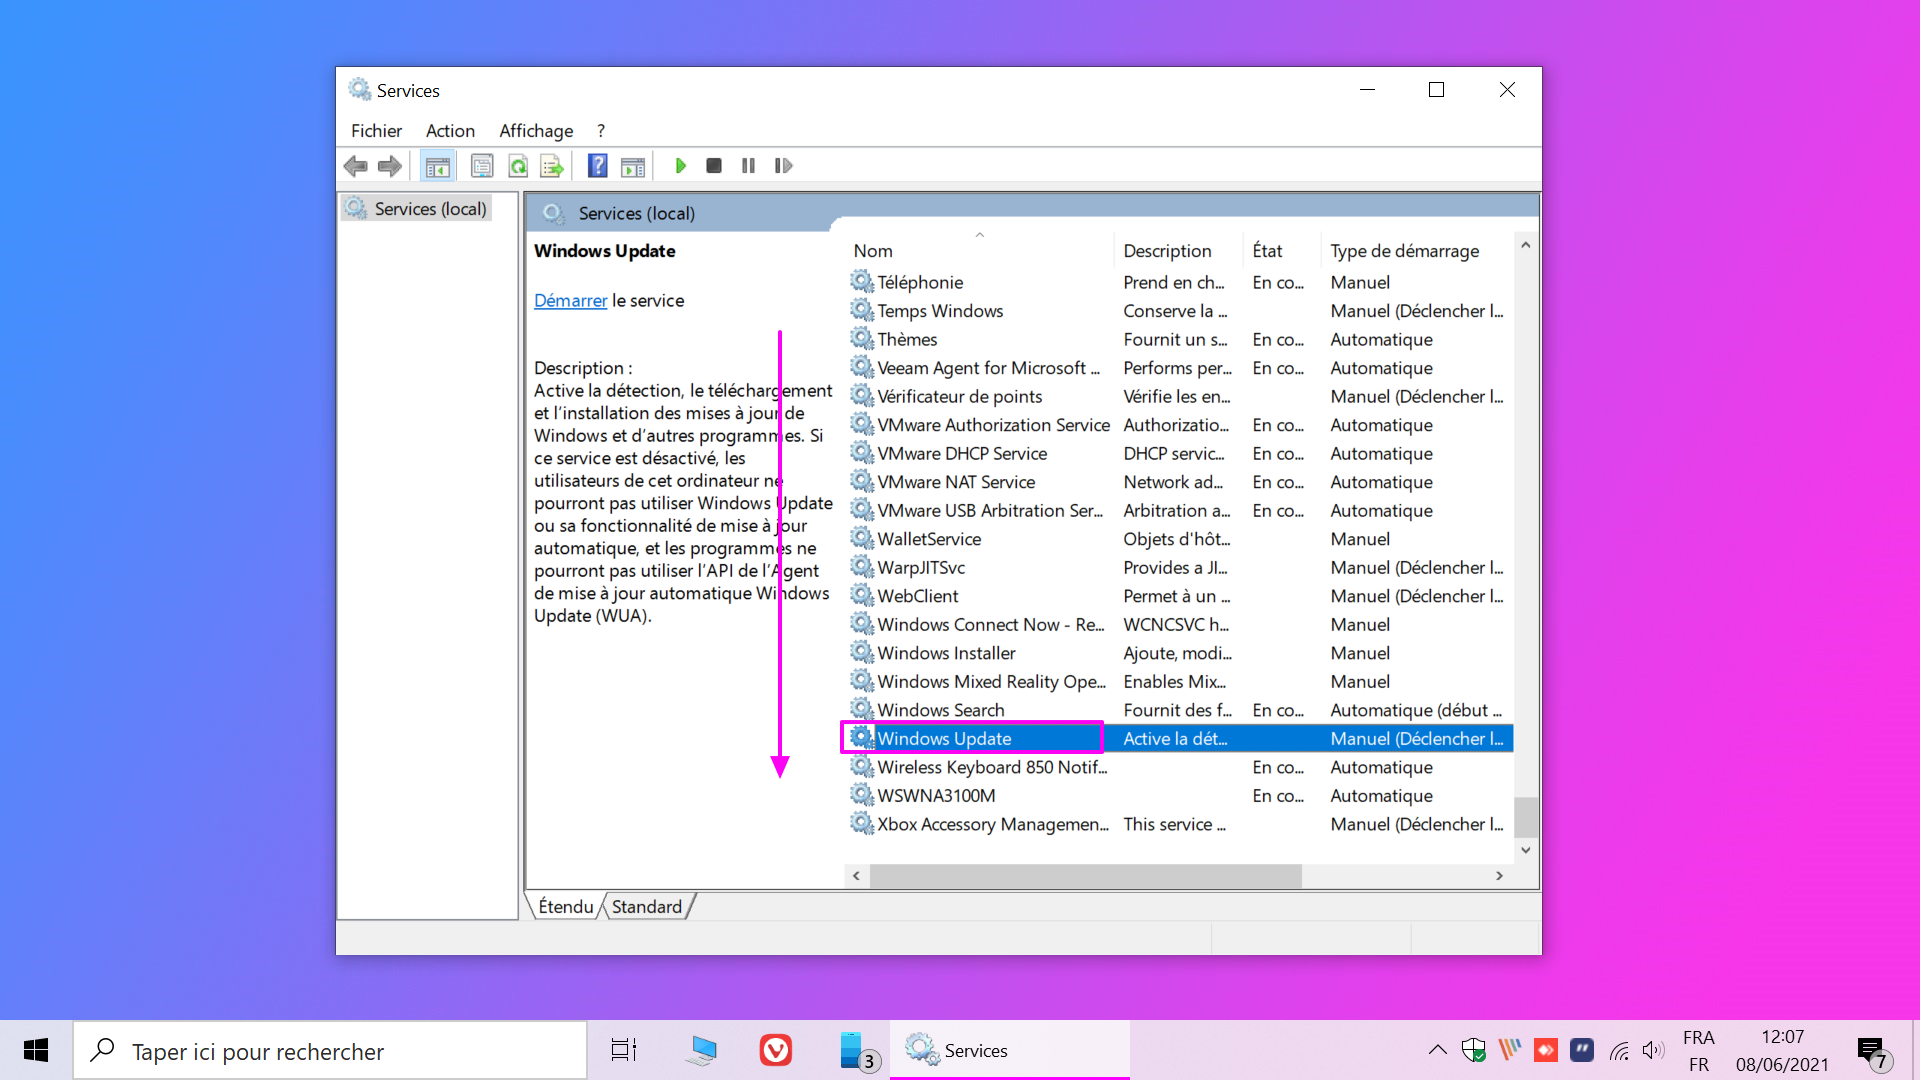
Task: Select the VMware NAT Service row
Action: [x=1180, y=482]
